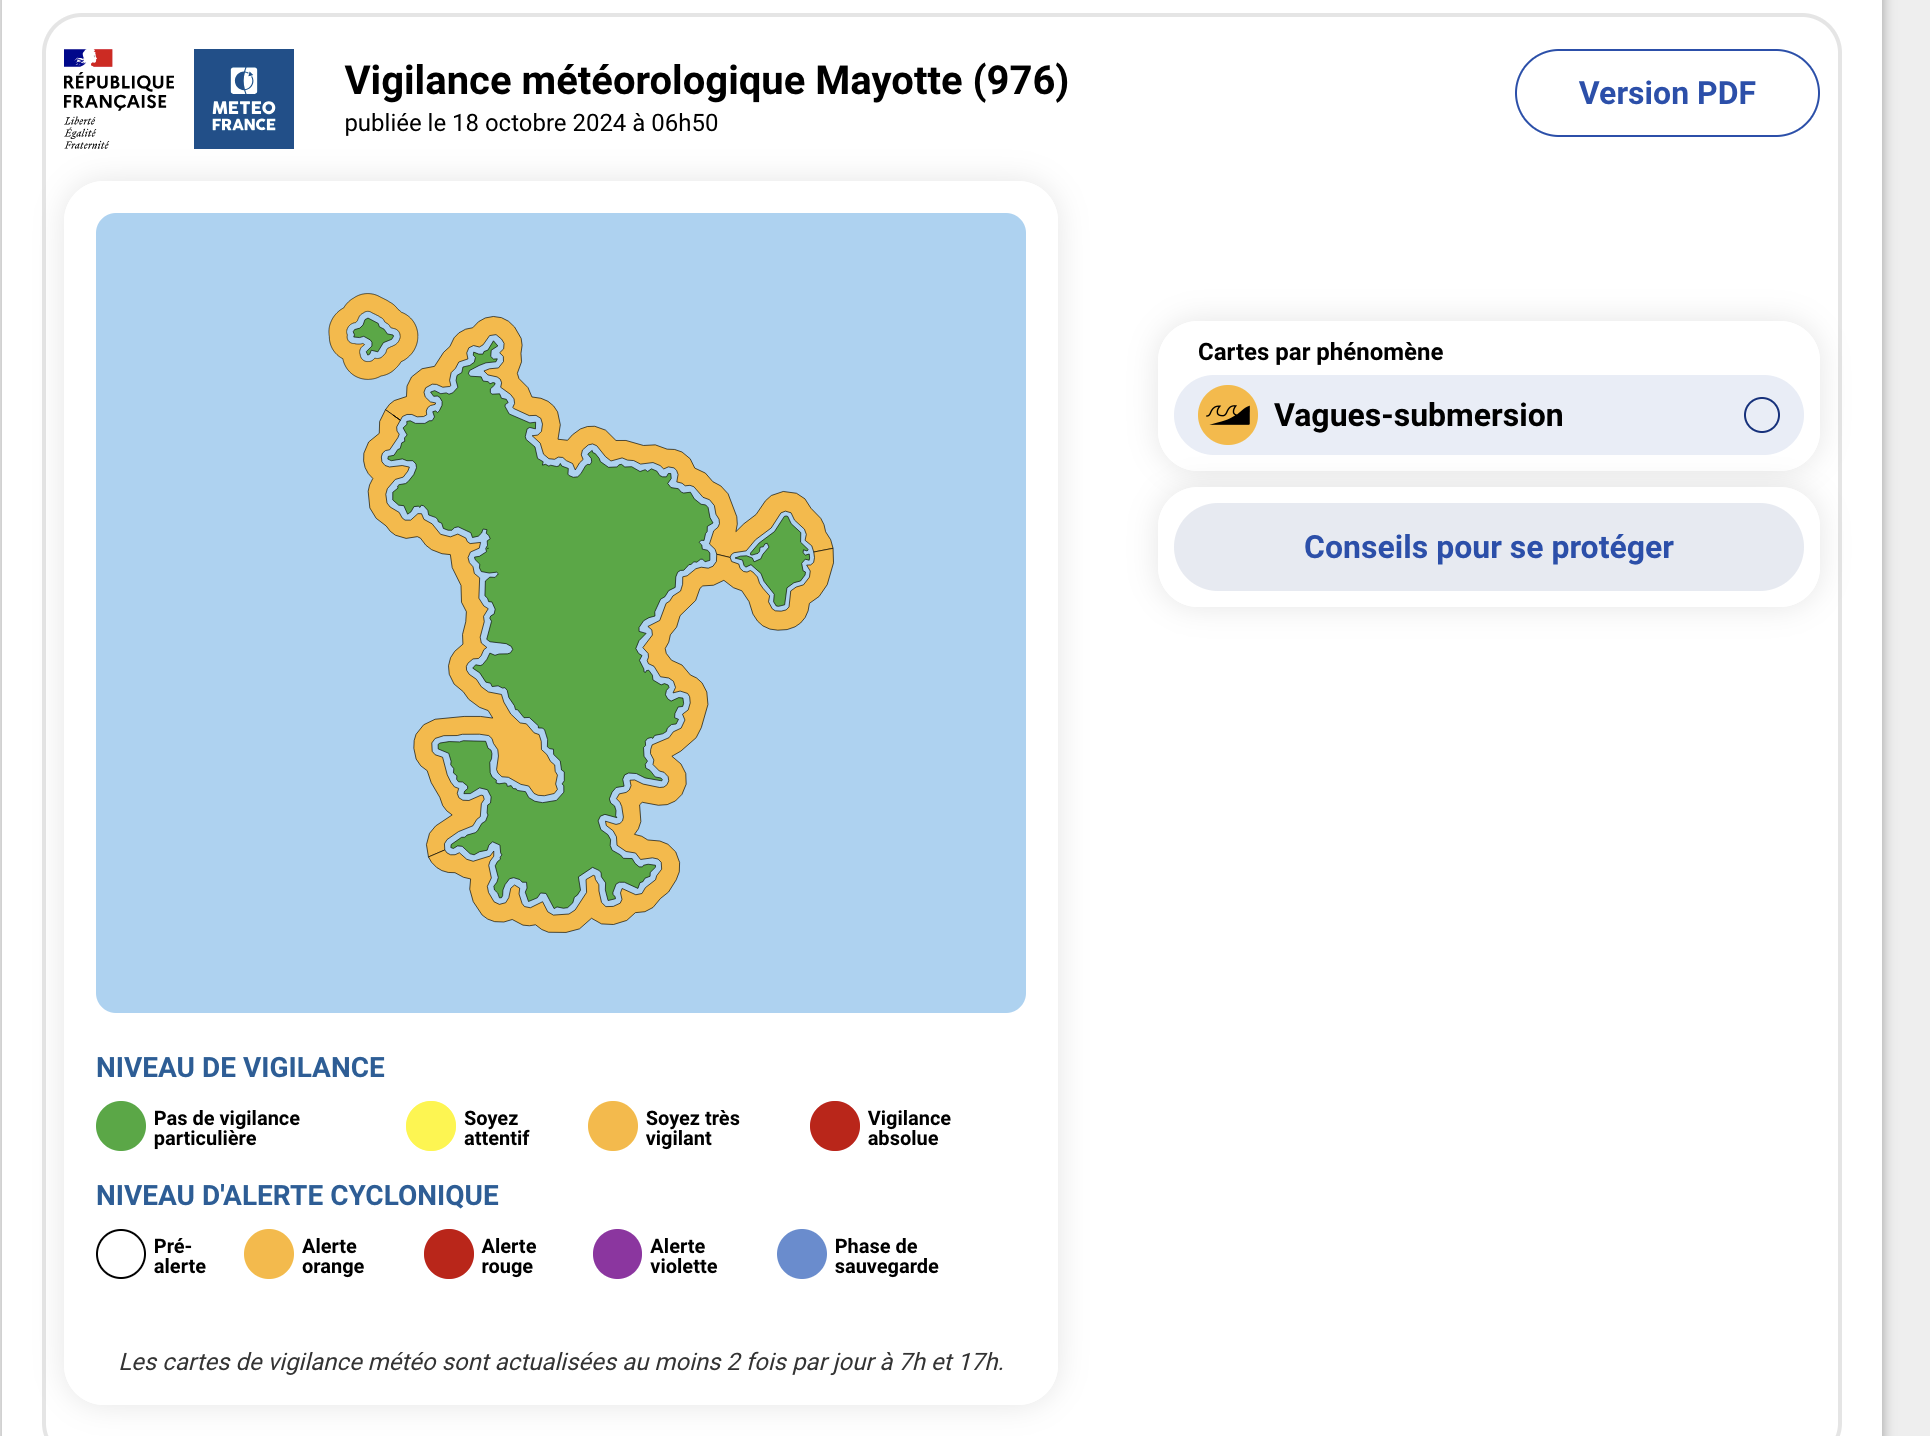Click the 'Pré-alerte' white circle indicator
The image size is (1930, 1436).
120,1254
